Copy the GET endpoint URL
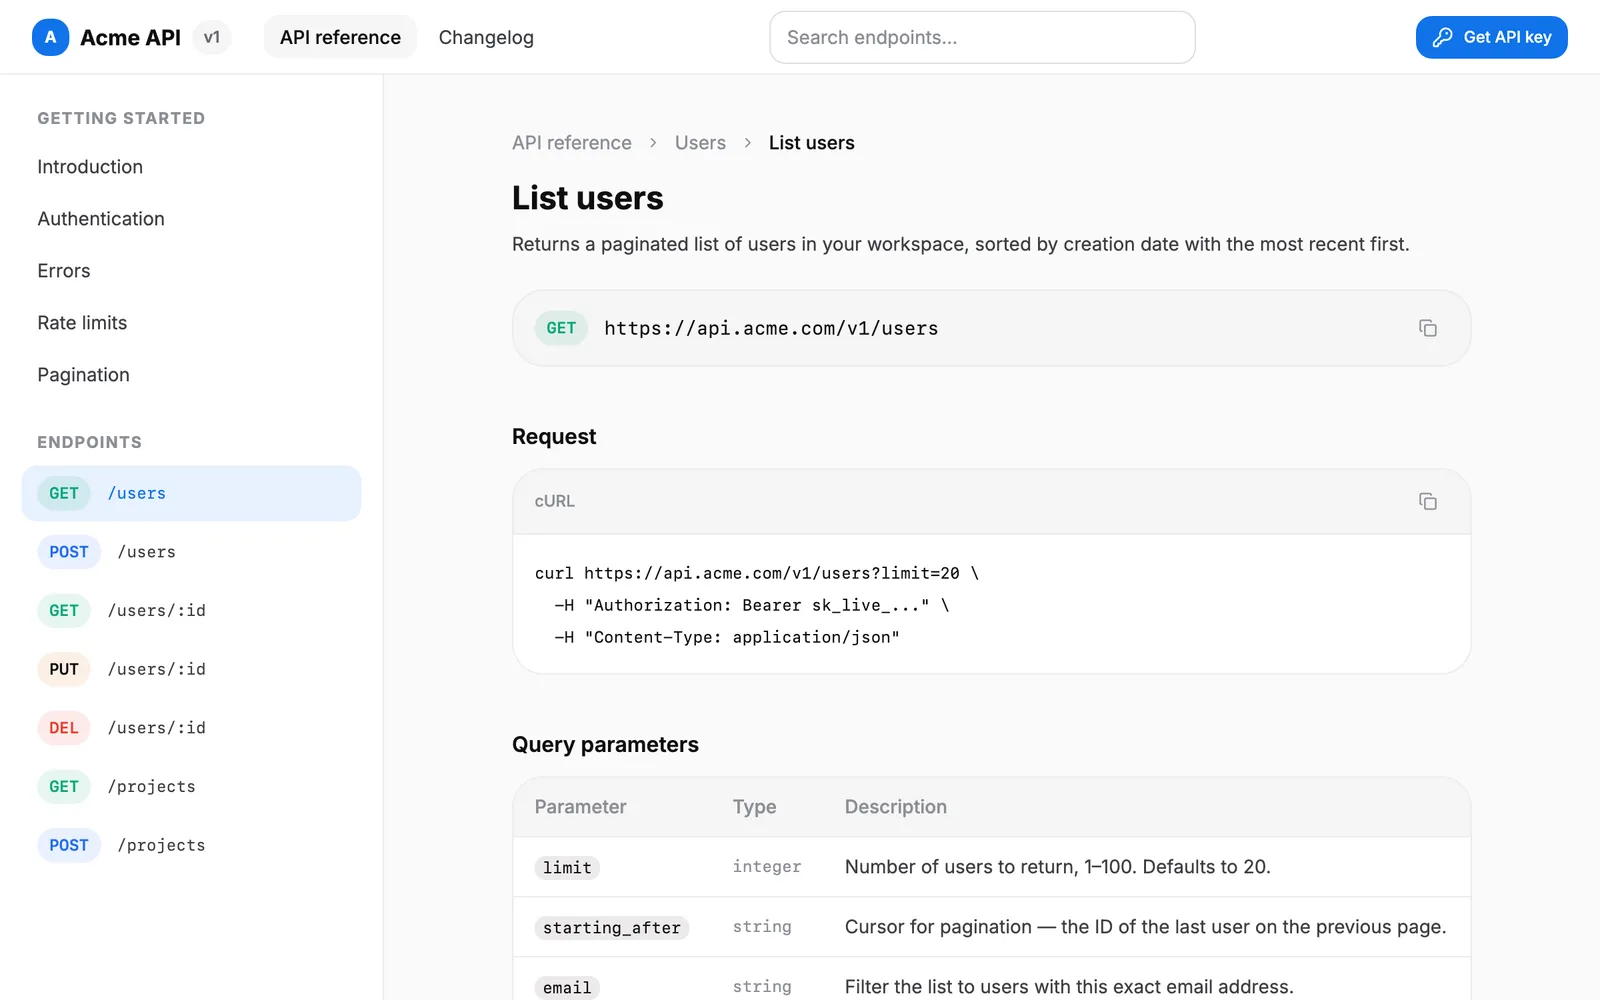 (x=1427, y=328)
